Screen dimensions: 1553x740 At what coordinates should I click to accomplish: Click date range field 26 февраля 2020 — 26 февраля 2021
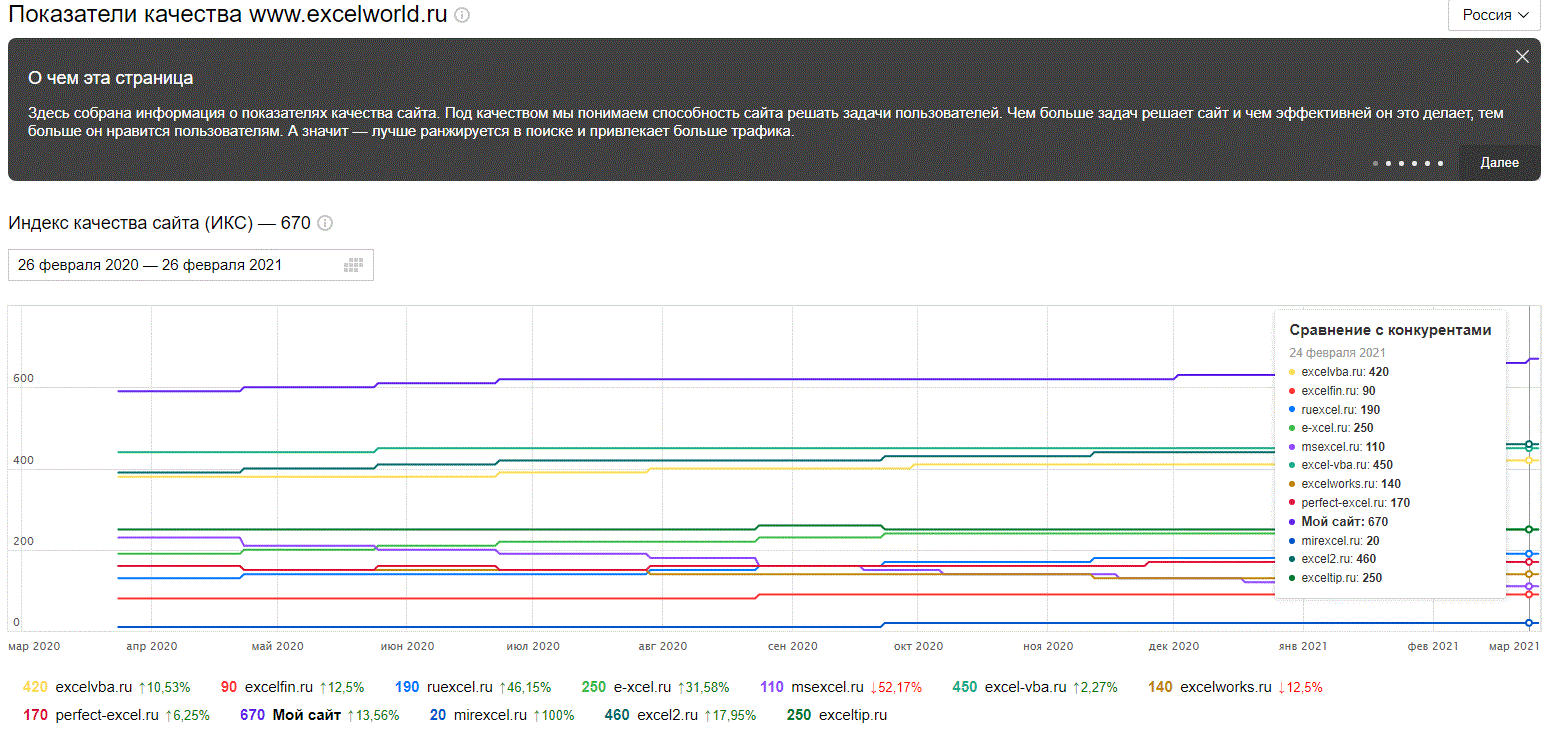pyautogui.click(x=190, y=265)
